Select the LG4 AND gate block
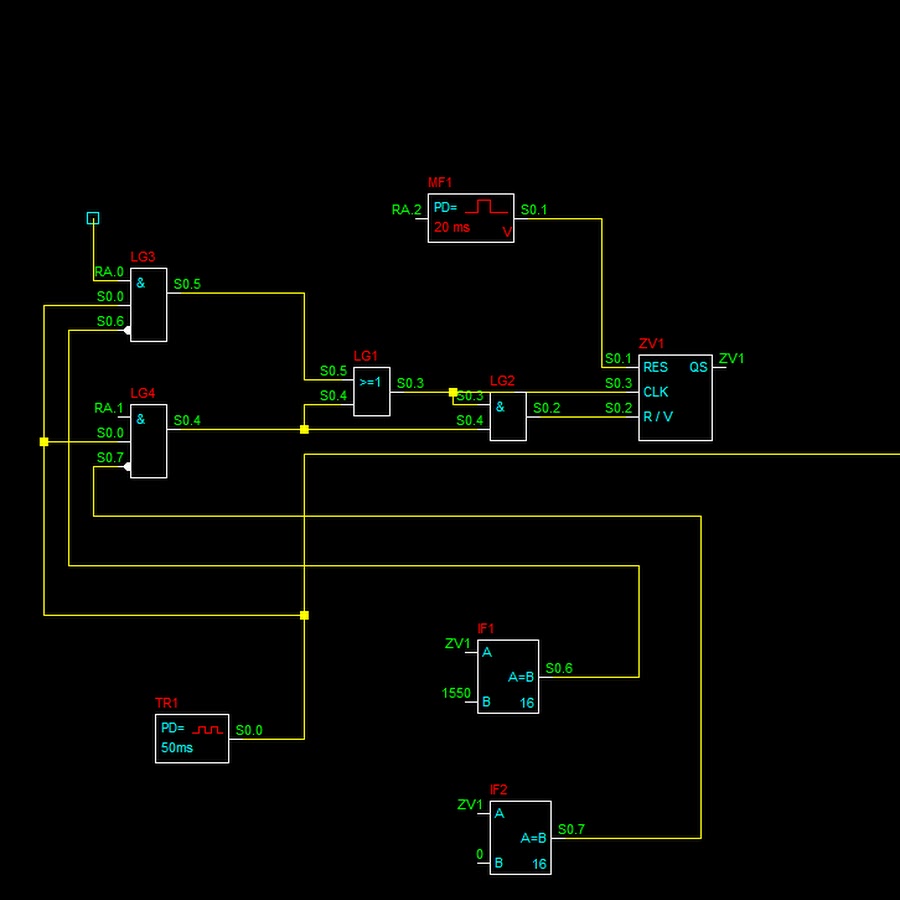900x900 pixels. (148, 441)
